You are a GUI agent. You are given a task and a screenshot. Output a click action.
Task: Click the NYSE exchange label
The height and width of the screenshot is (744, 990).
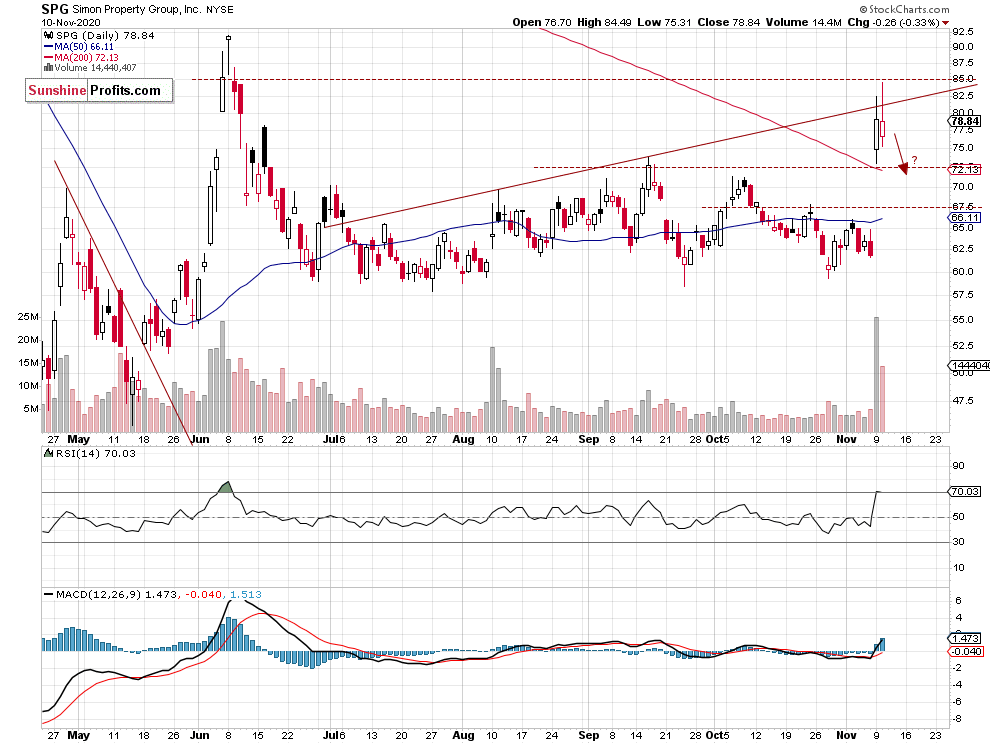pyautogui.click(x=220, y=9)
